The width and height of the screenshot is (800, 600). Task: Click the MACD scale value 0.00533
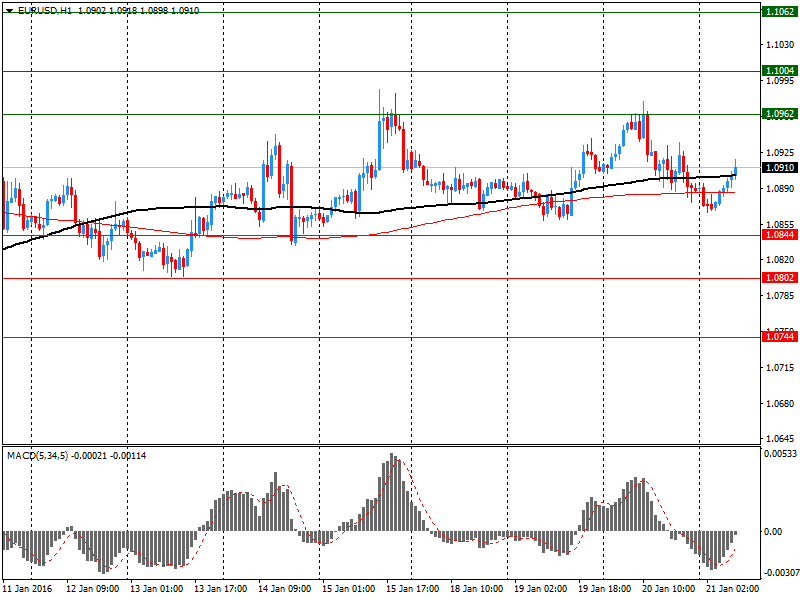pyautogui.click(x=780, y=454)
